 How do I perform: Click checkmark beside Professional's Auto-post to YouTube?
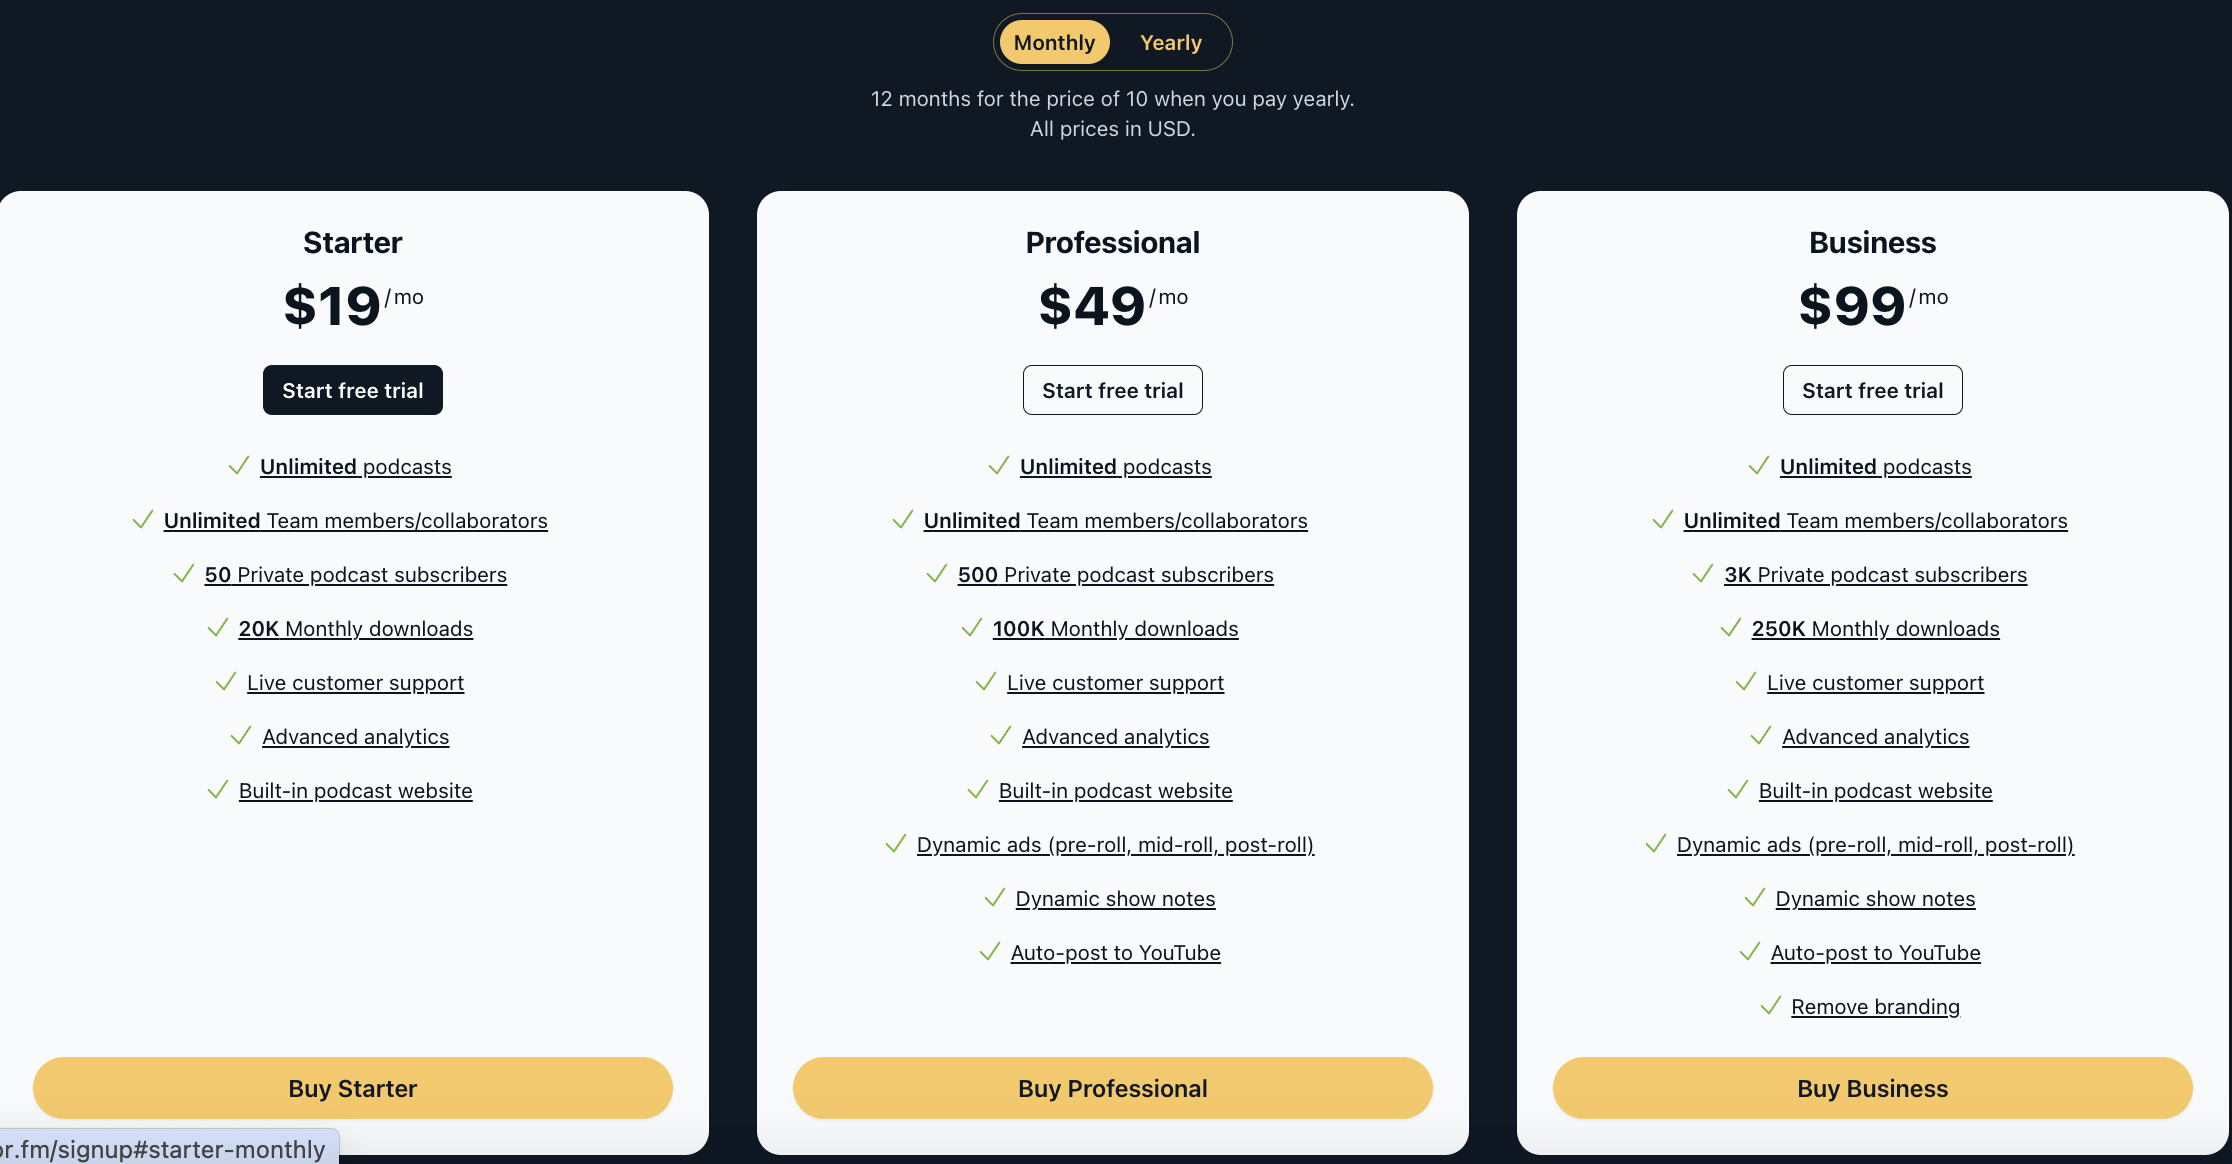click(990, 952)
